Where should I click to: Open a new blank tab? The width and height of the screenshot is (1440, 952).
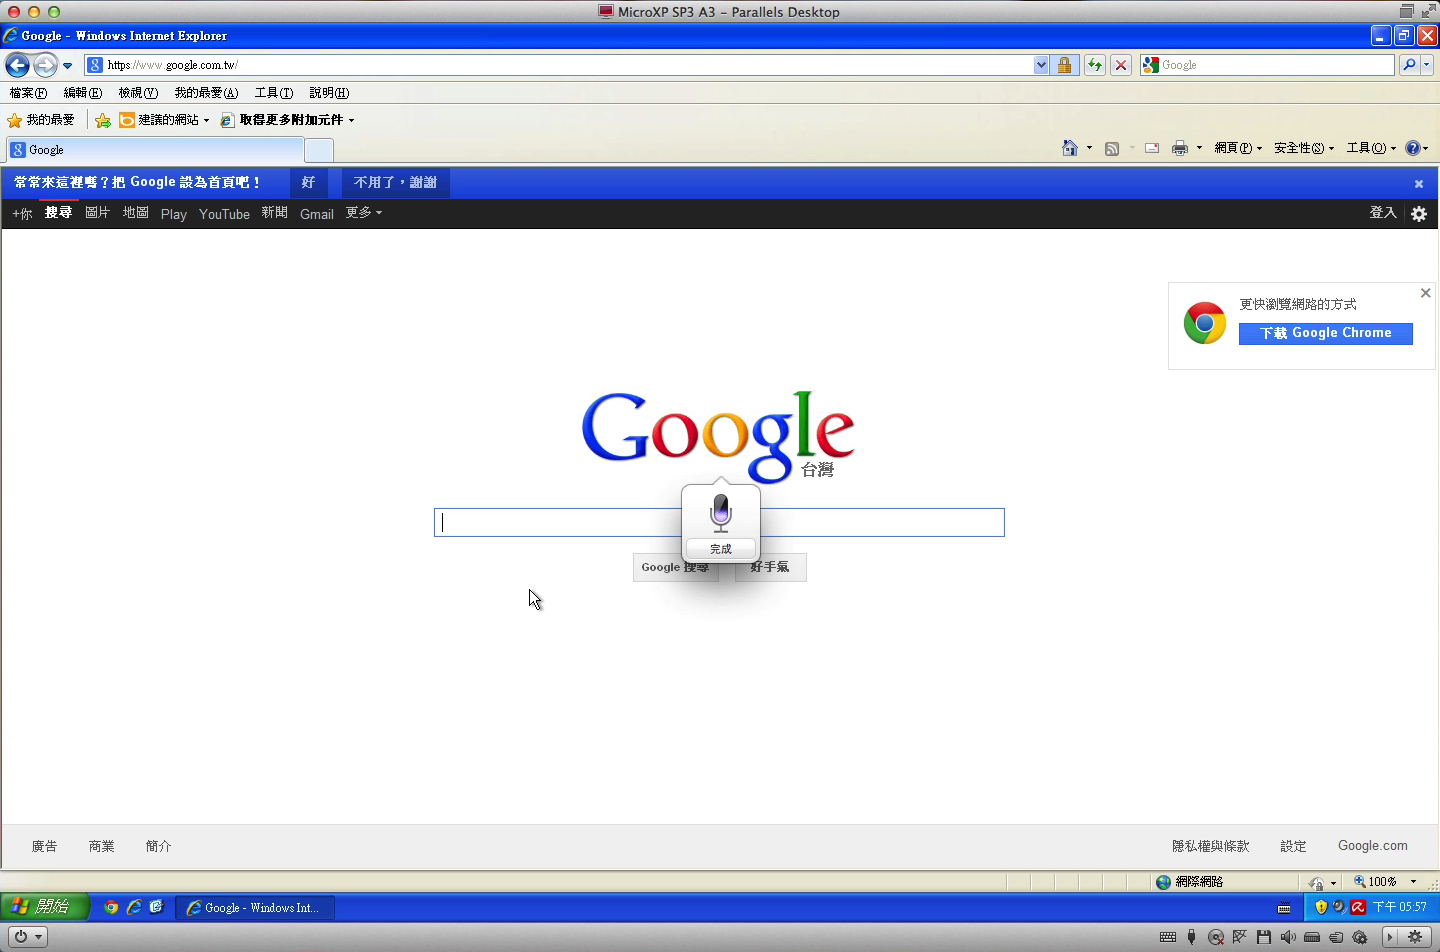[x=319, y=151]
